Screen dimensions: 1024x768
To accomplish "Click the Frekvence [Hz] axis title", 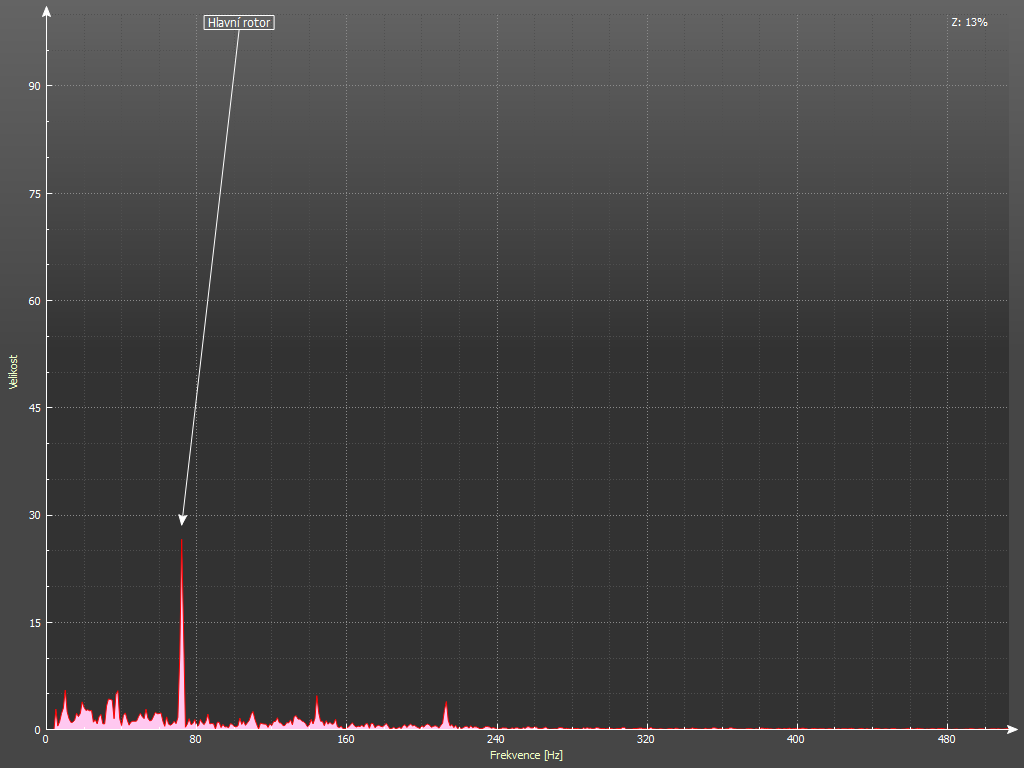I will pos(526,755).
